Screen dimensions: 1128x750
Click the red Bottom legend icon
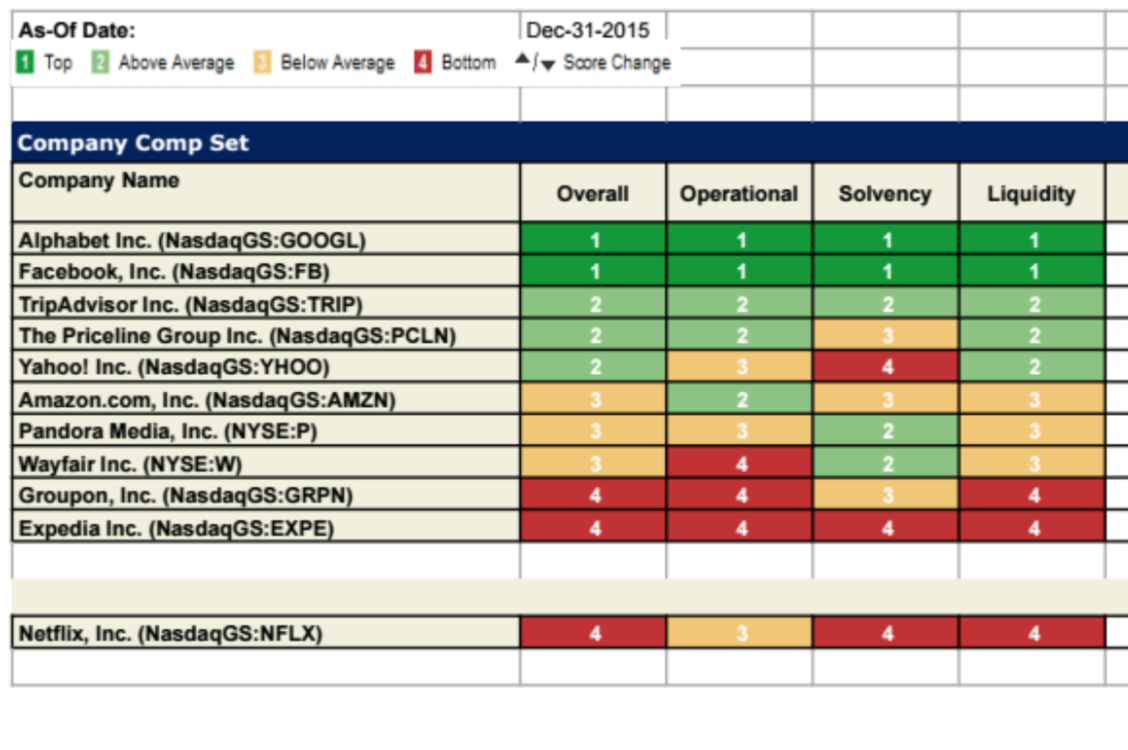[423, 63]
